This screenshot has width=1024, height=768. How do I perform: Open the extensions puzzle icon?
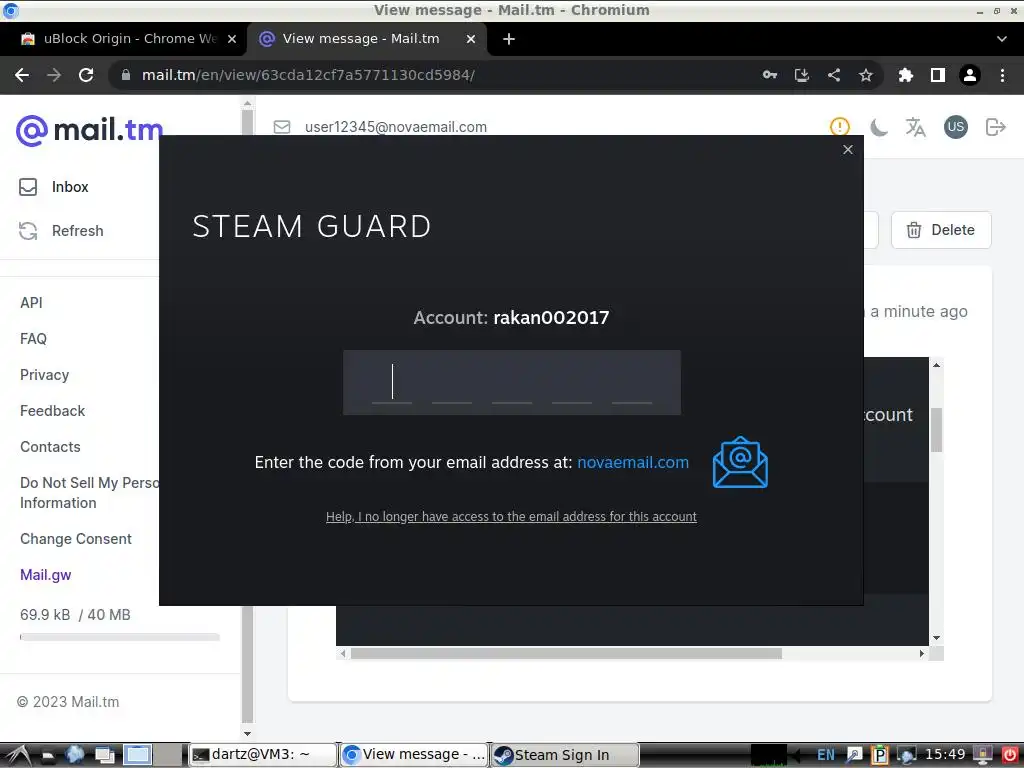906,75
